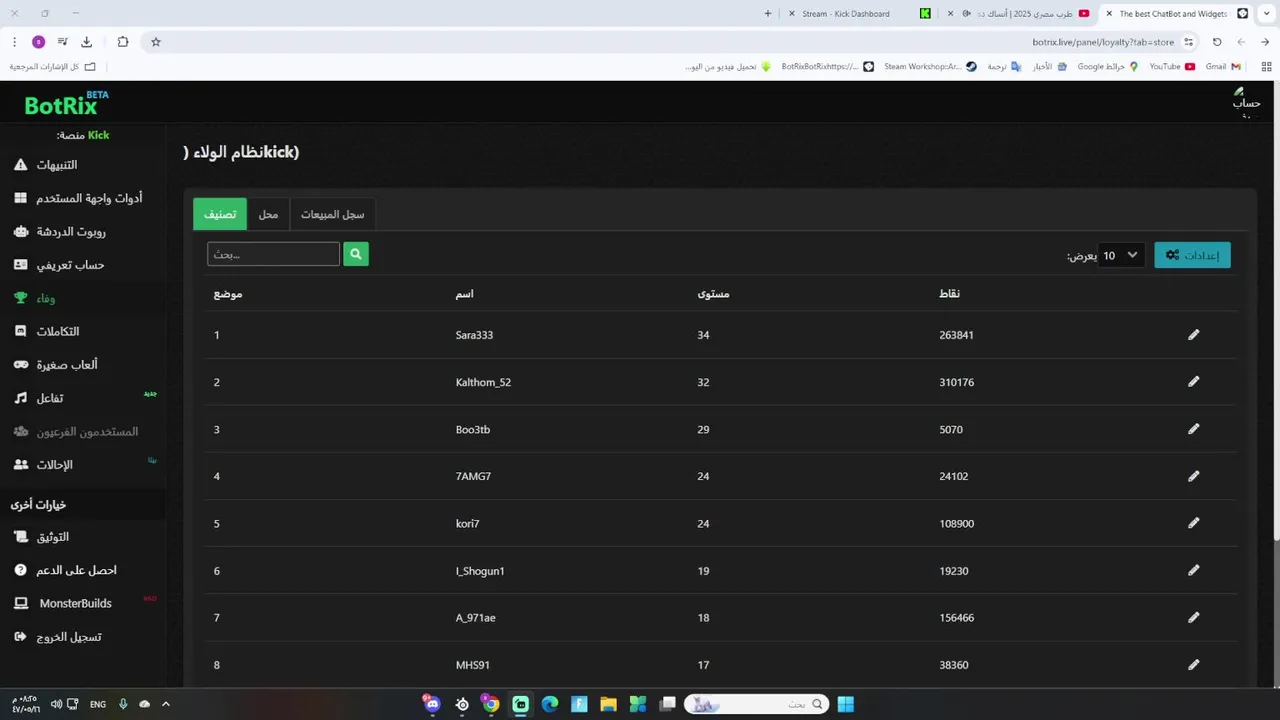Reload the page
This screenshot has height=720, width=1280.
[1217, 42]
